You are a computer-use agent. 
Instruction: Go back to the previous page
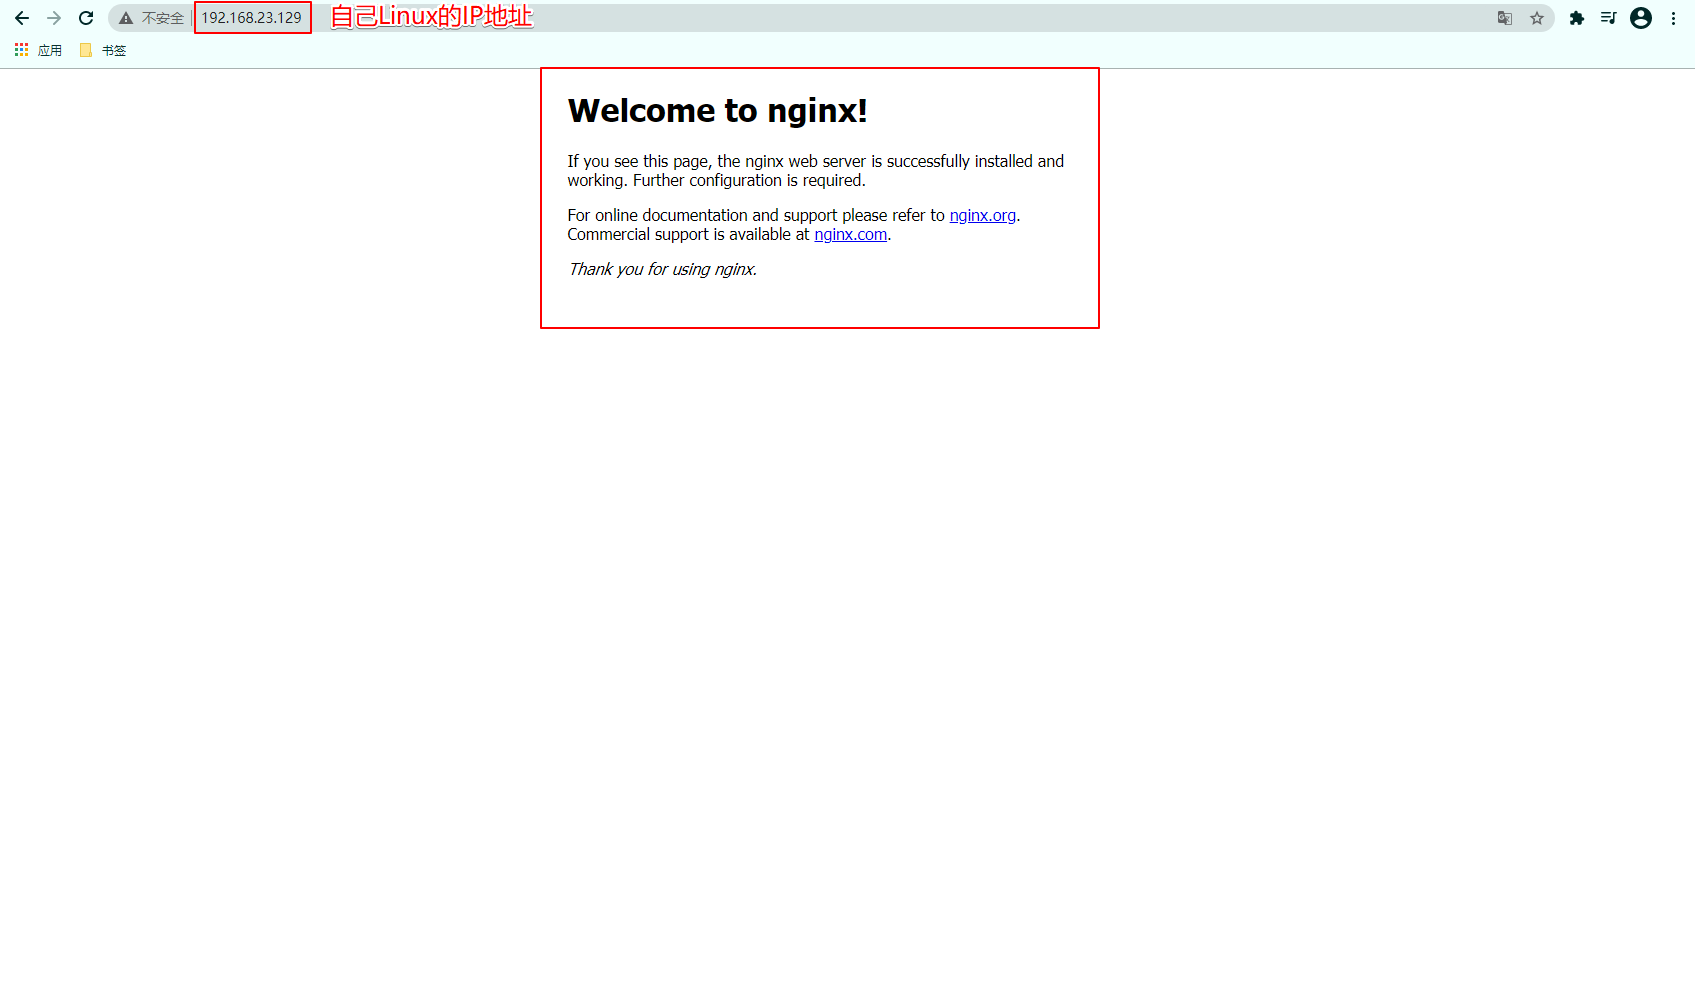coord(22,18)
